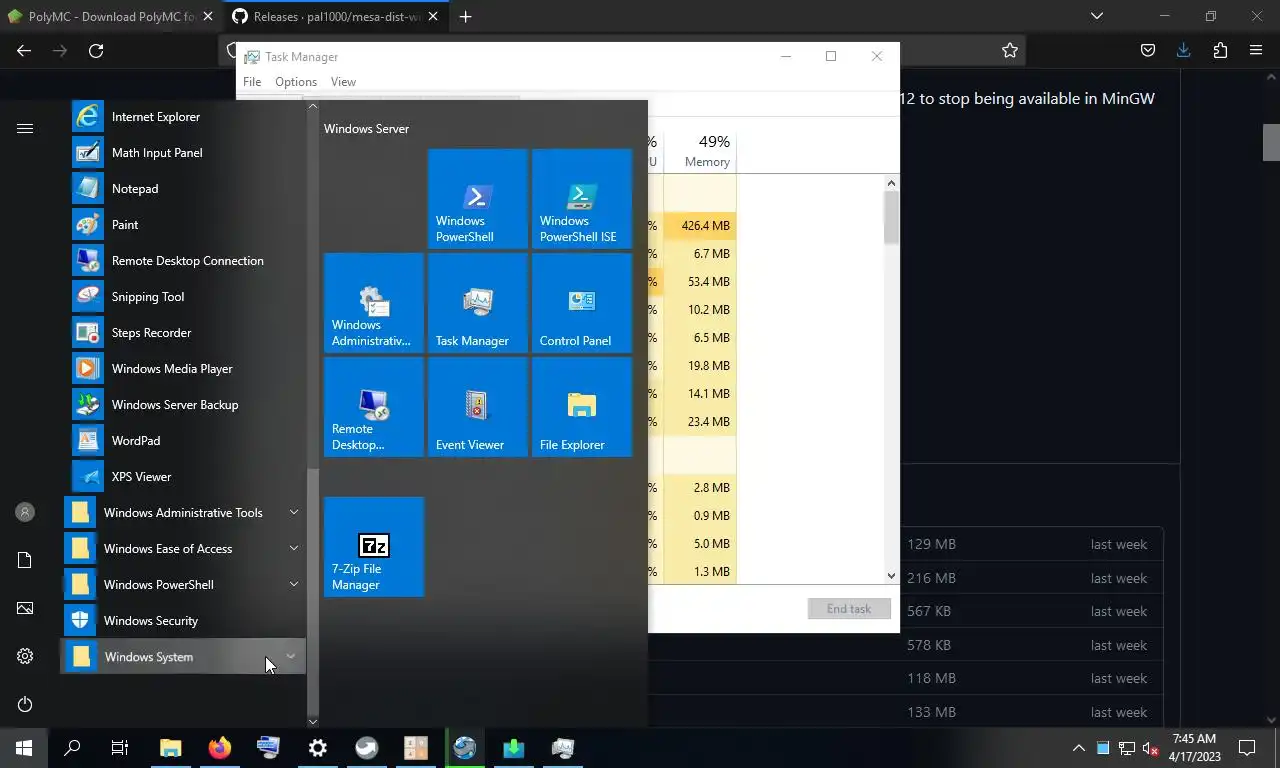Click the Windows PowerShell ISE tile
Screen dimensions: 1280x768
click(x=582, y=198)
